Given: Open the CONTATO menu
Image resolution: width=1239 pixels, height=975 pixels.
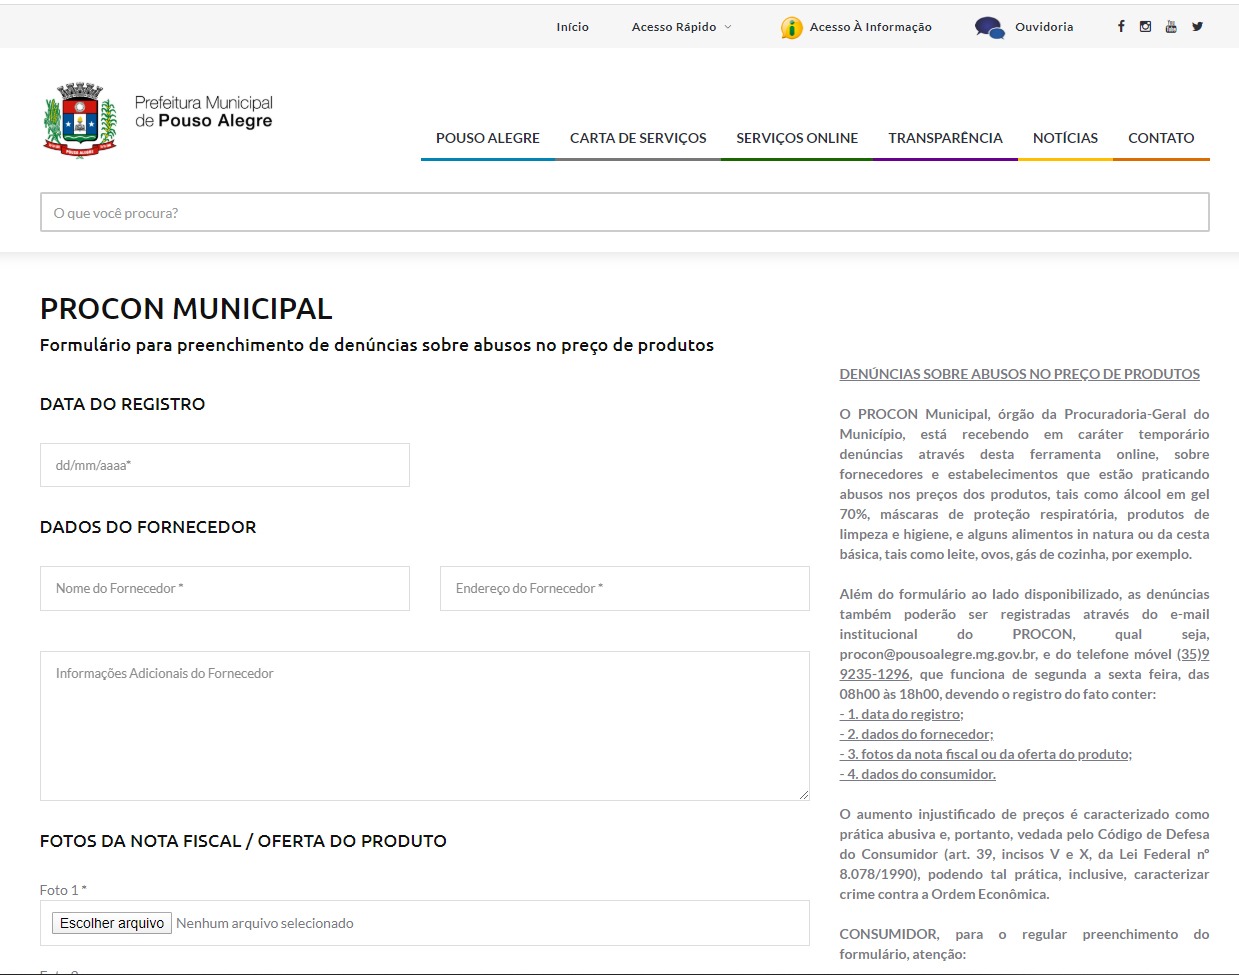Looking at the screenshot, I should point(1161,139).
